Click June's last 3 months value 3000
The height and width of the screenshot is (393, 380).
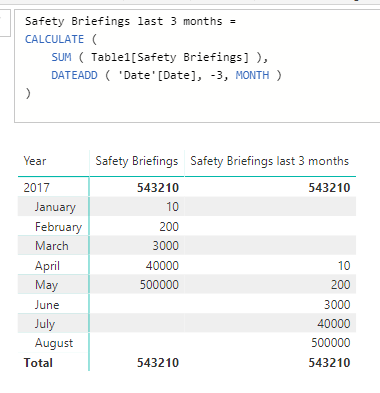point(337,305)
